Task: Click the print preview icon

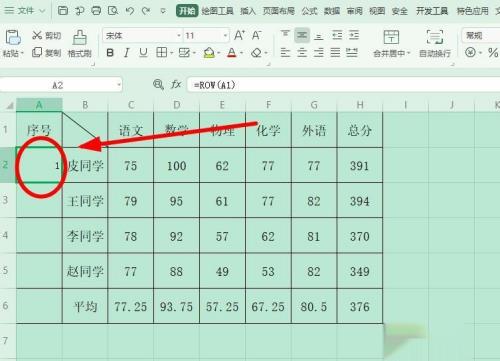Action: [x=113, y=11]
